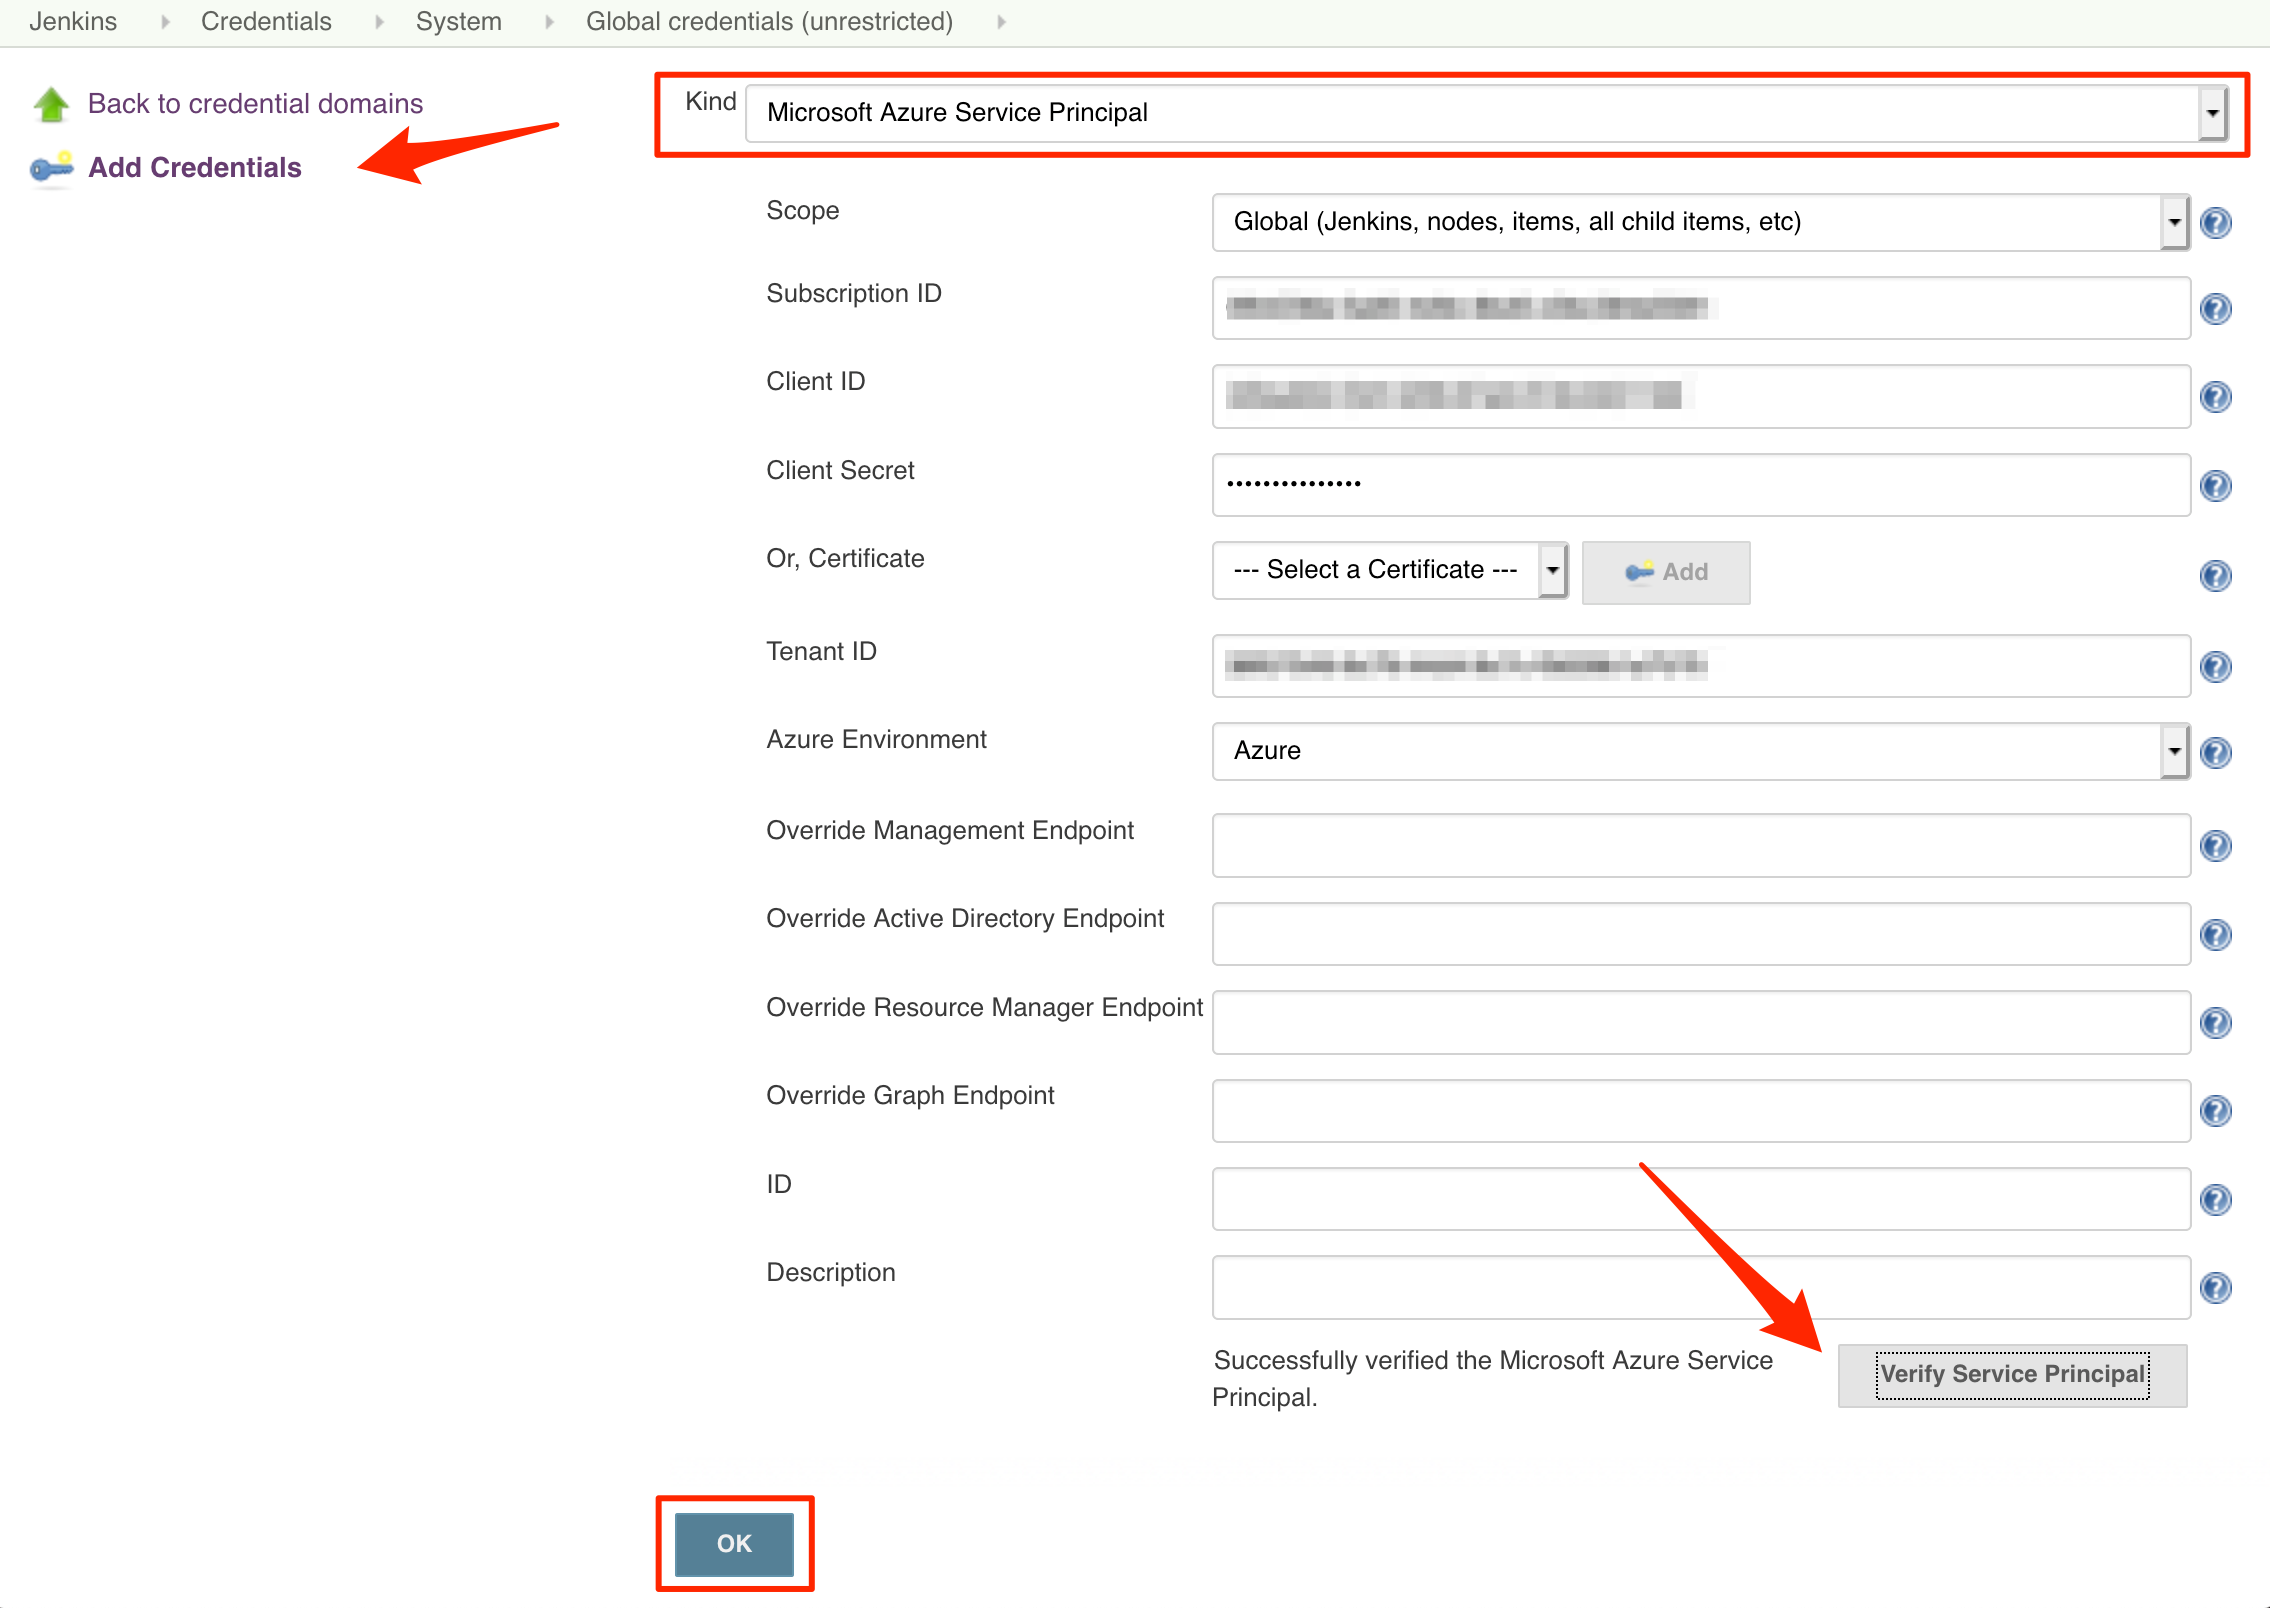This screenshot has height=1608, width=2270.
Task: Click the Scope help question icon
Action: [2215, 222]
